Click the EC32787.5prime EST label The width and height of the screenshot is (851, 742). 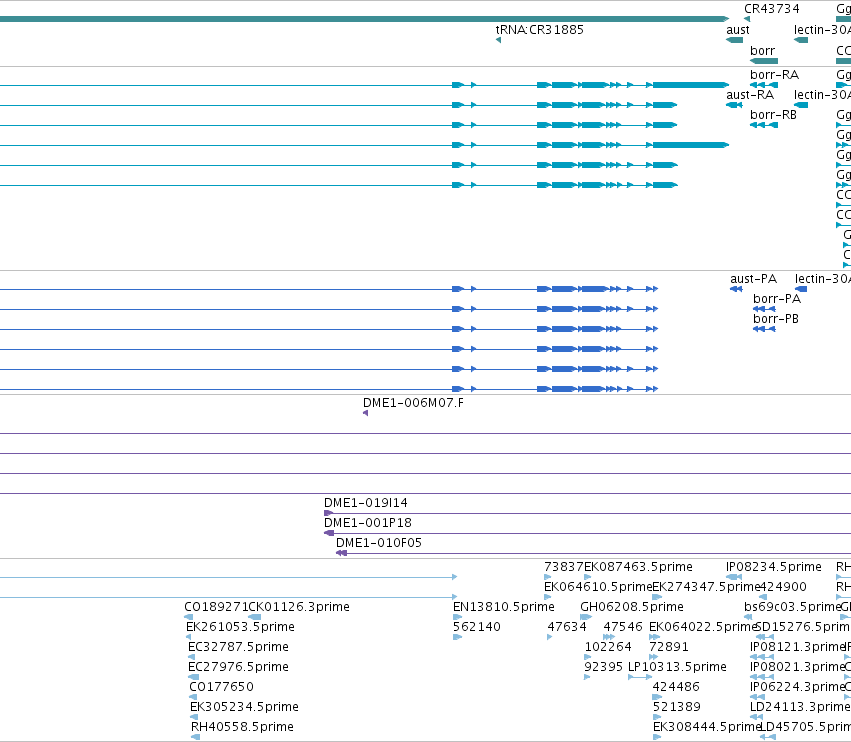coord(238,646)
